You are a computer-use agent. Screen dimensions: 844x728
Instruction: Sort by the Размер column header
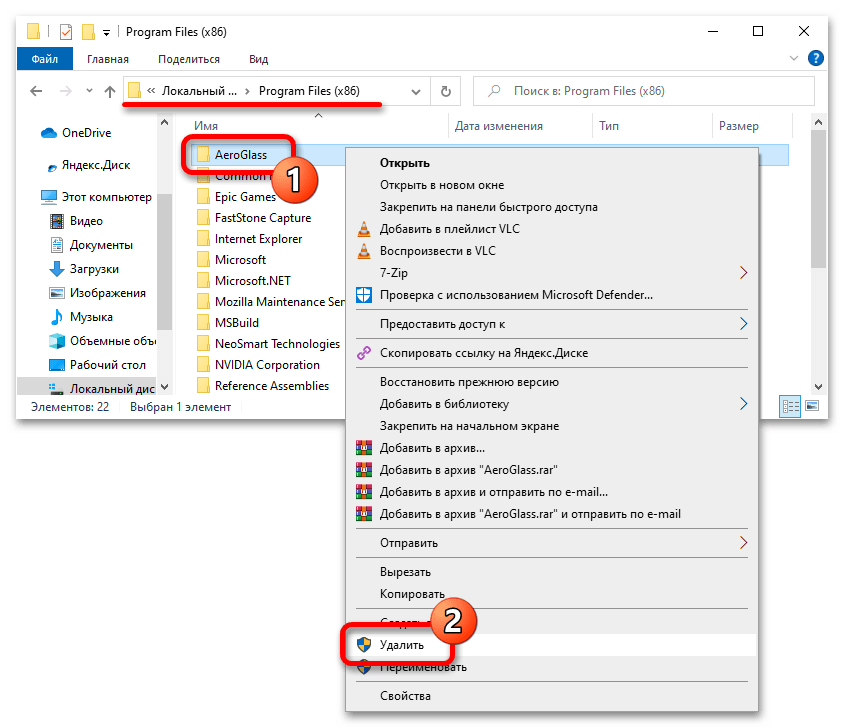[738, 126]
